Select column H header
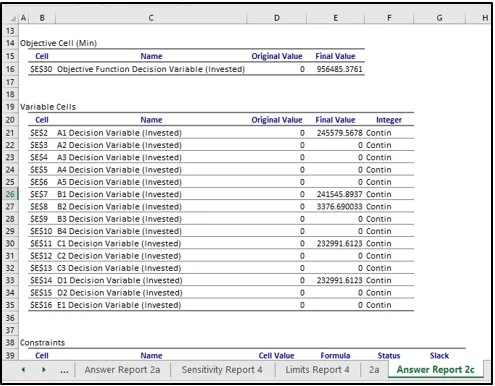The image size is (495, 386). (x=485, y=18)
